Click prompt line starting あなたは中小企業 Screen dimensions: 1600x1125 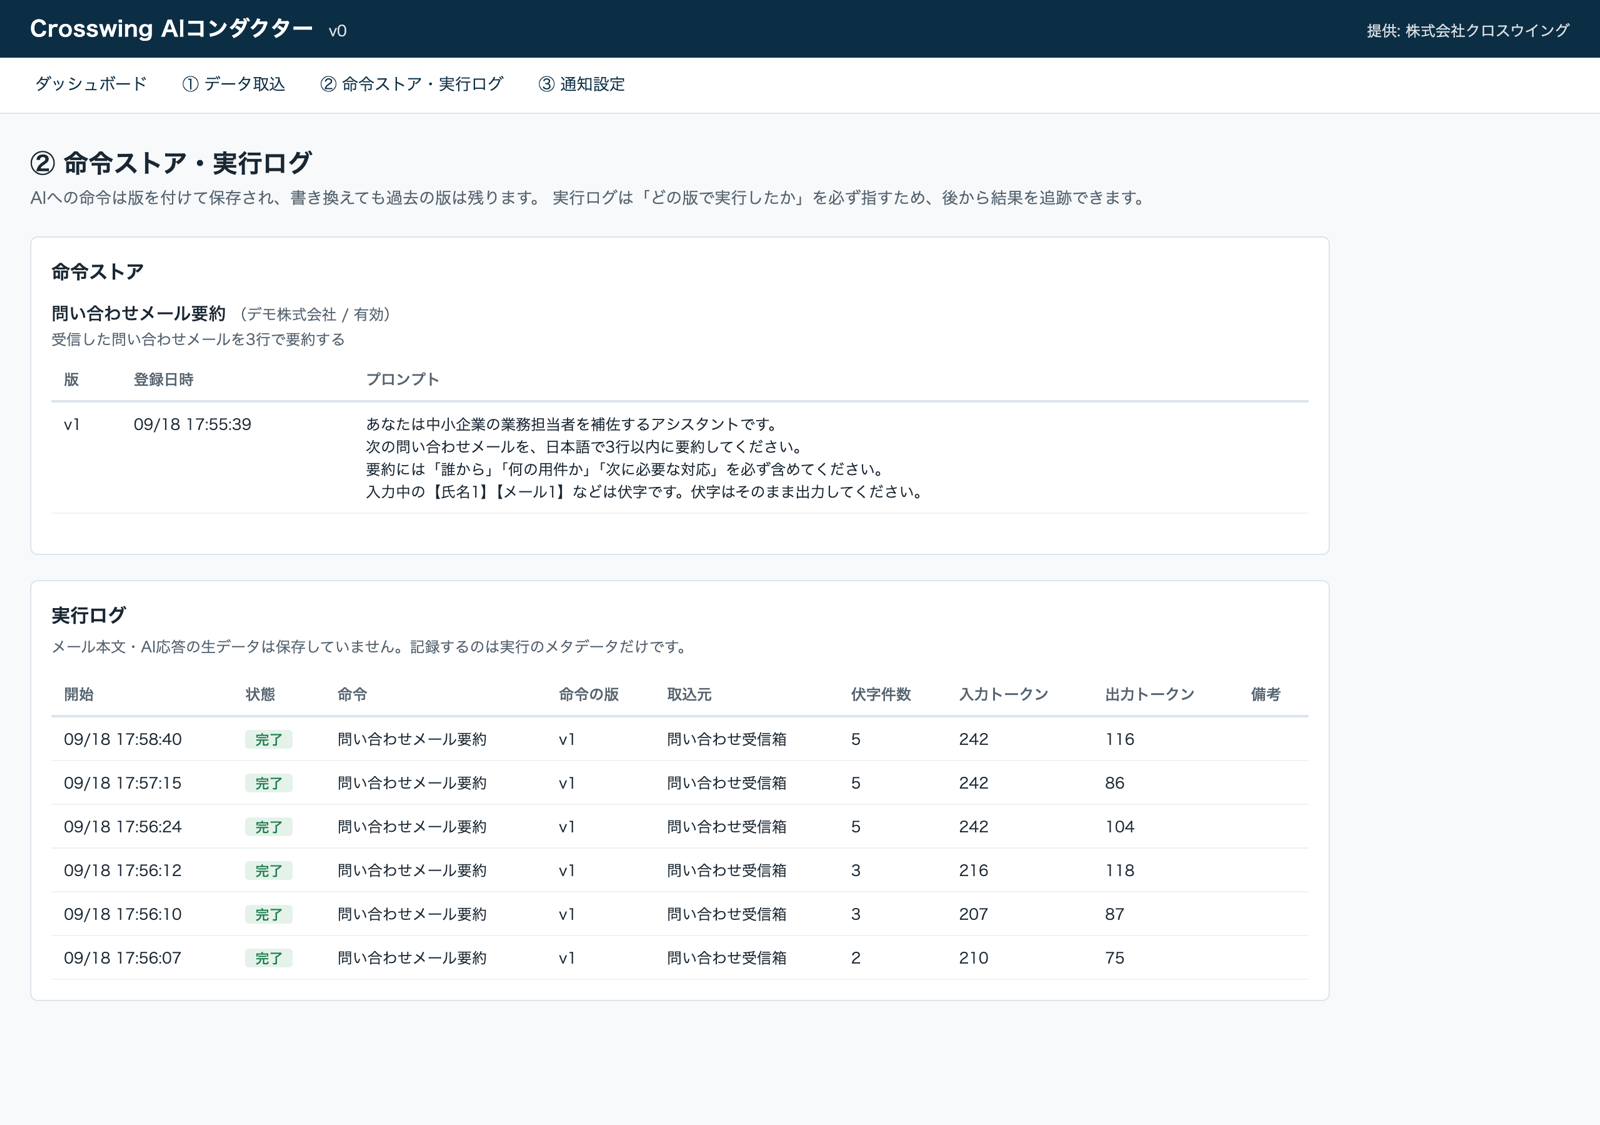click(571, 425)
